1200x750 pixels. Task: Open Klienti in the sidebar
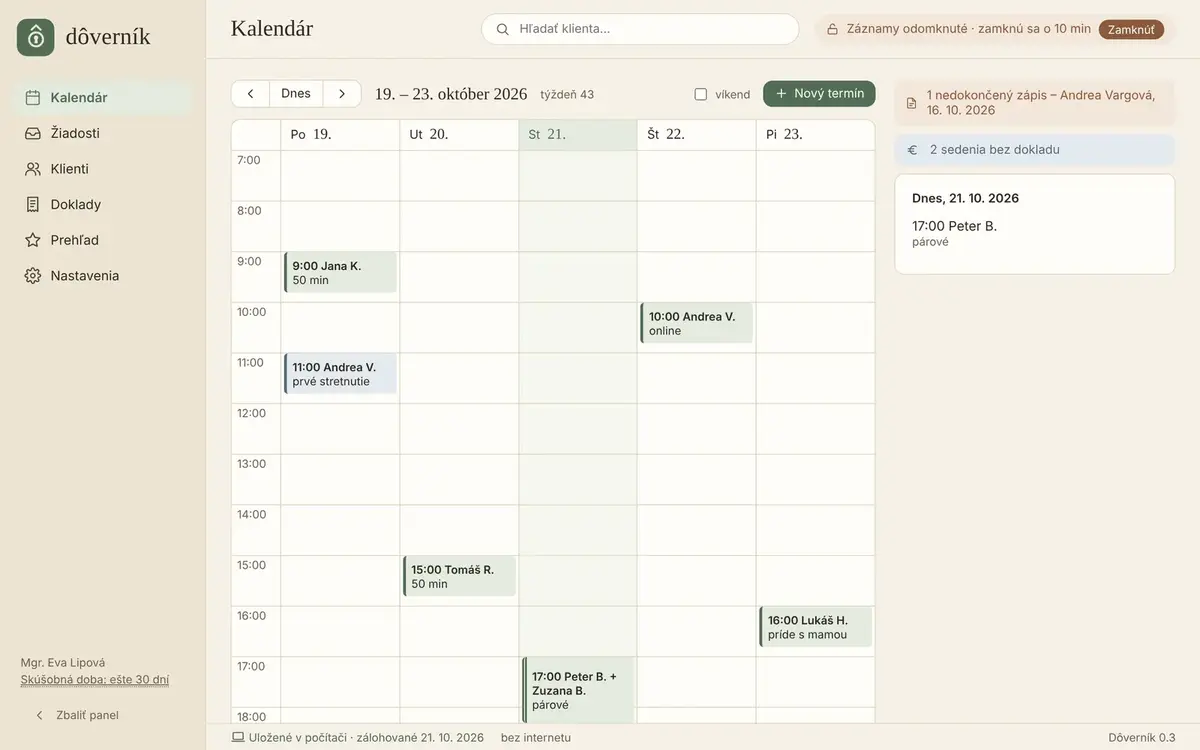click(x=104, y=169)
